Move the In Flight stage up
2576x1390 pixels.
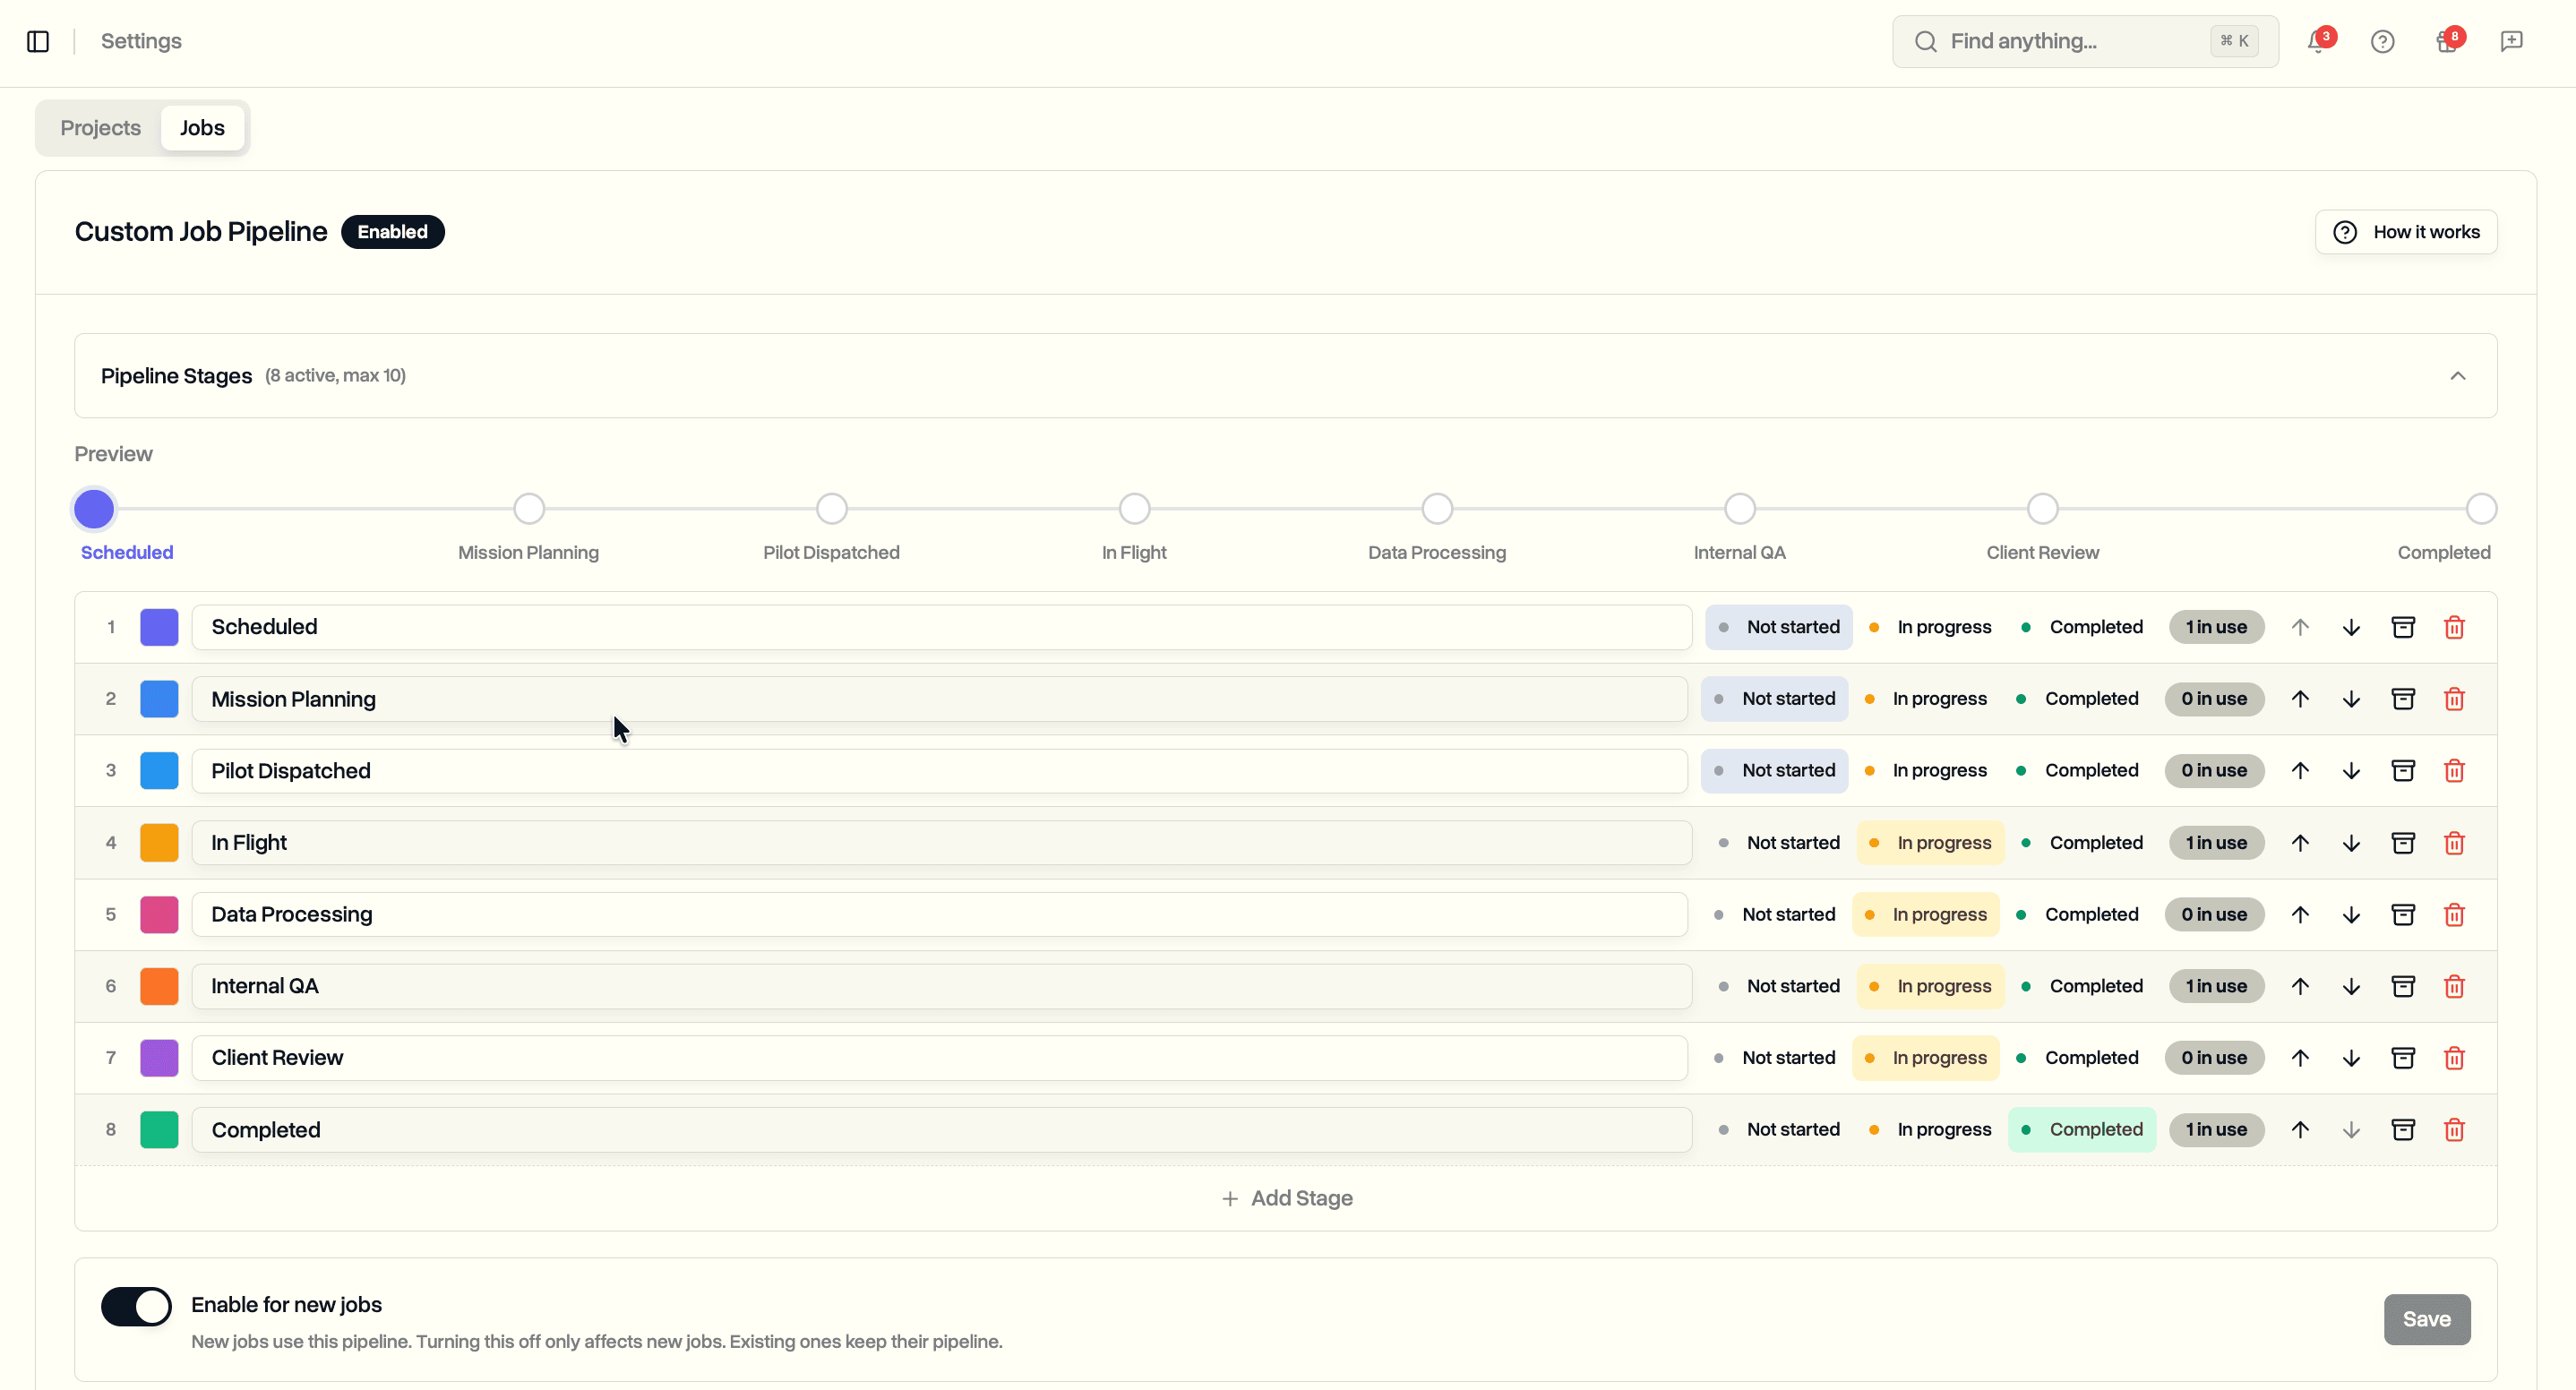coord(2300,842)
